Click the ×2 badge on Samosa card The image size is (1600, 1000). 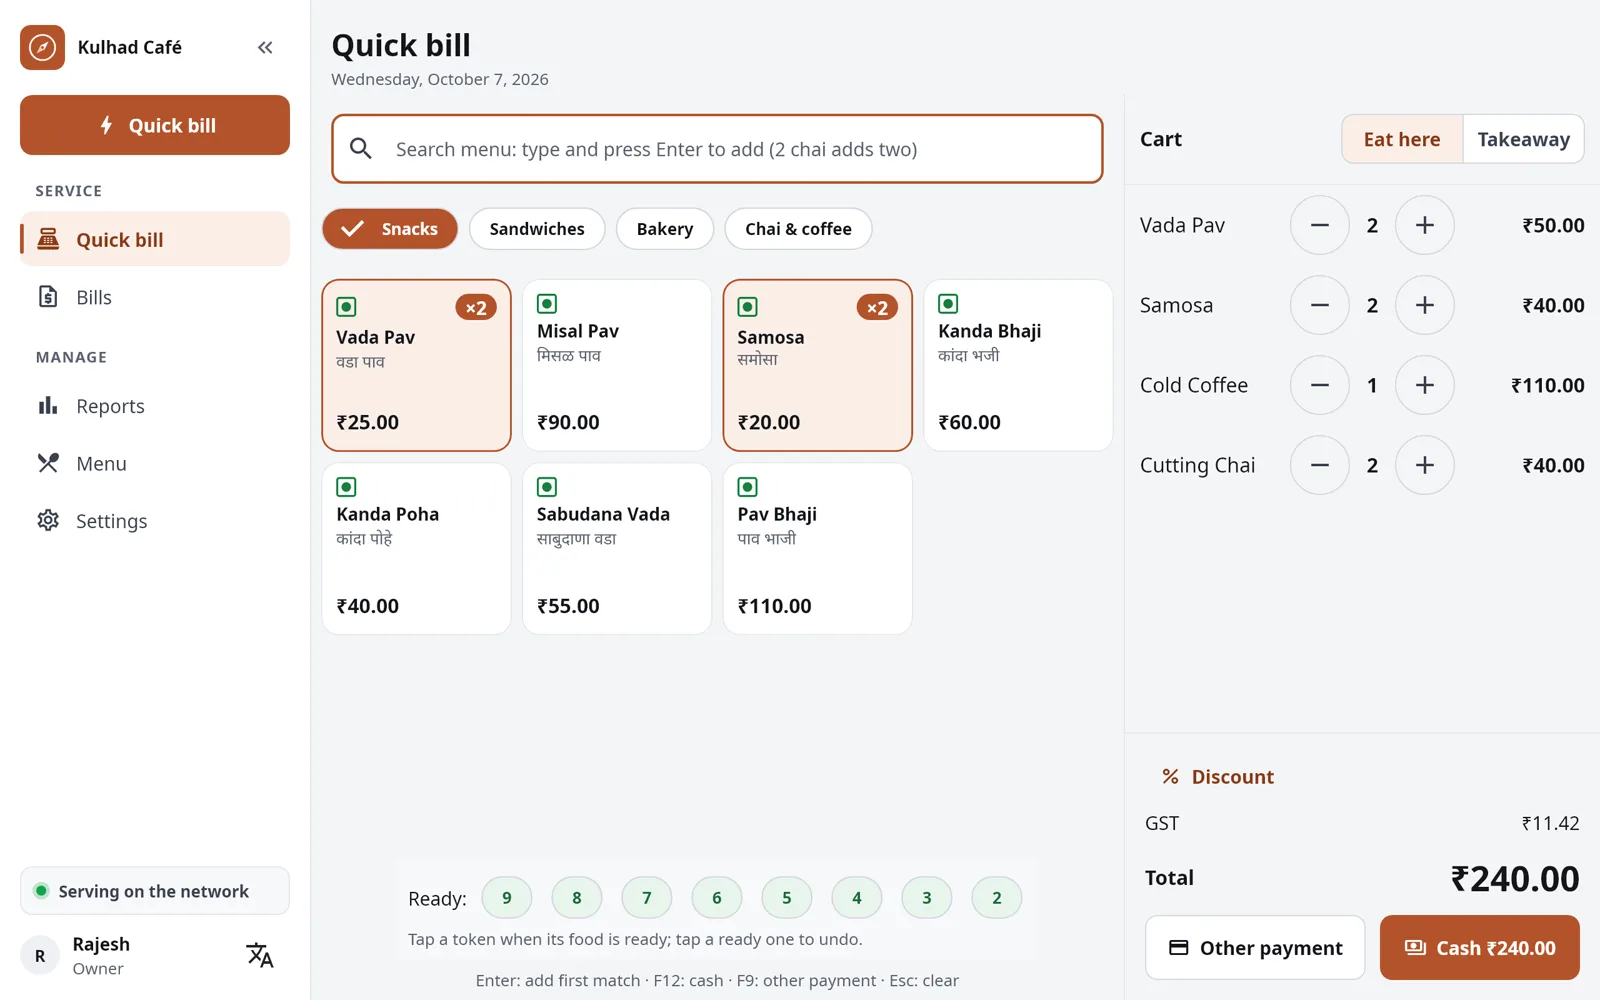coord(877,308)
